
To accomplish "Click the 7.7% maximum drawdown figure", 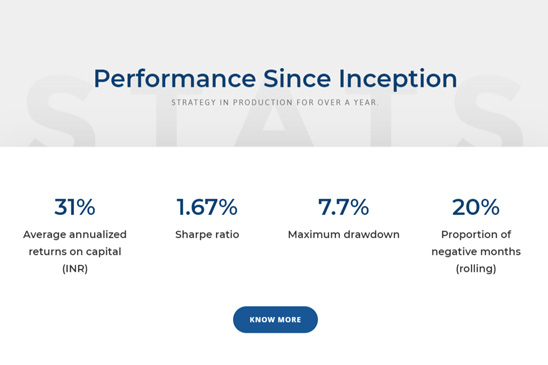I will [344, 207].
